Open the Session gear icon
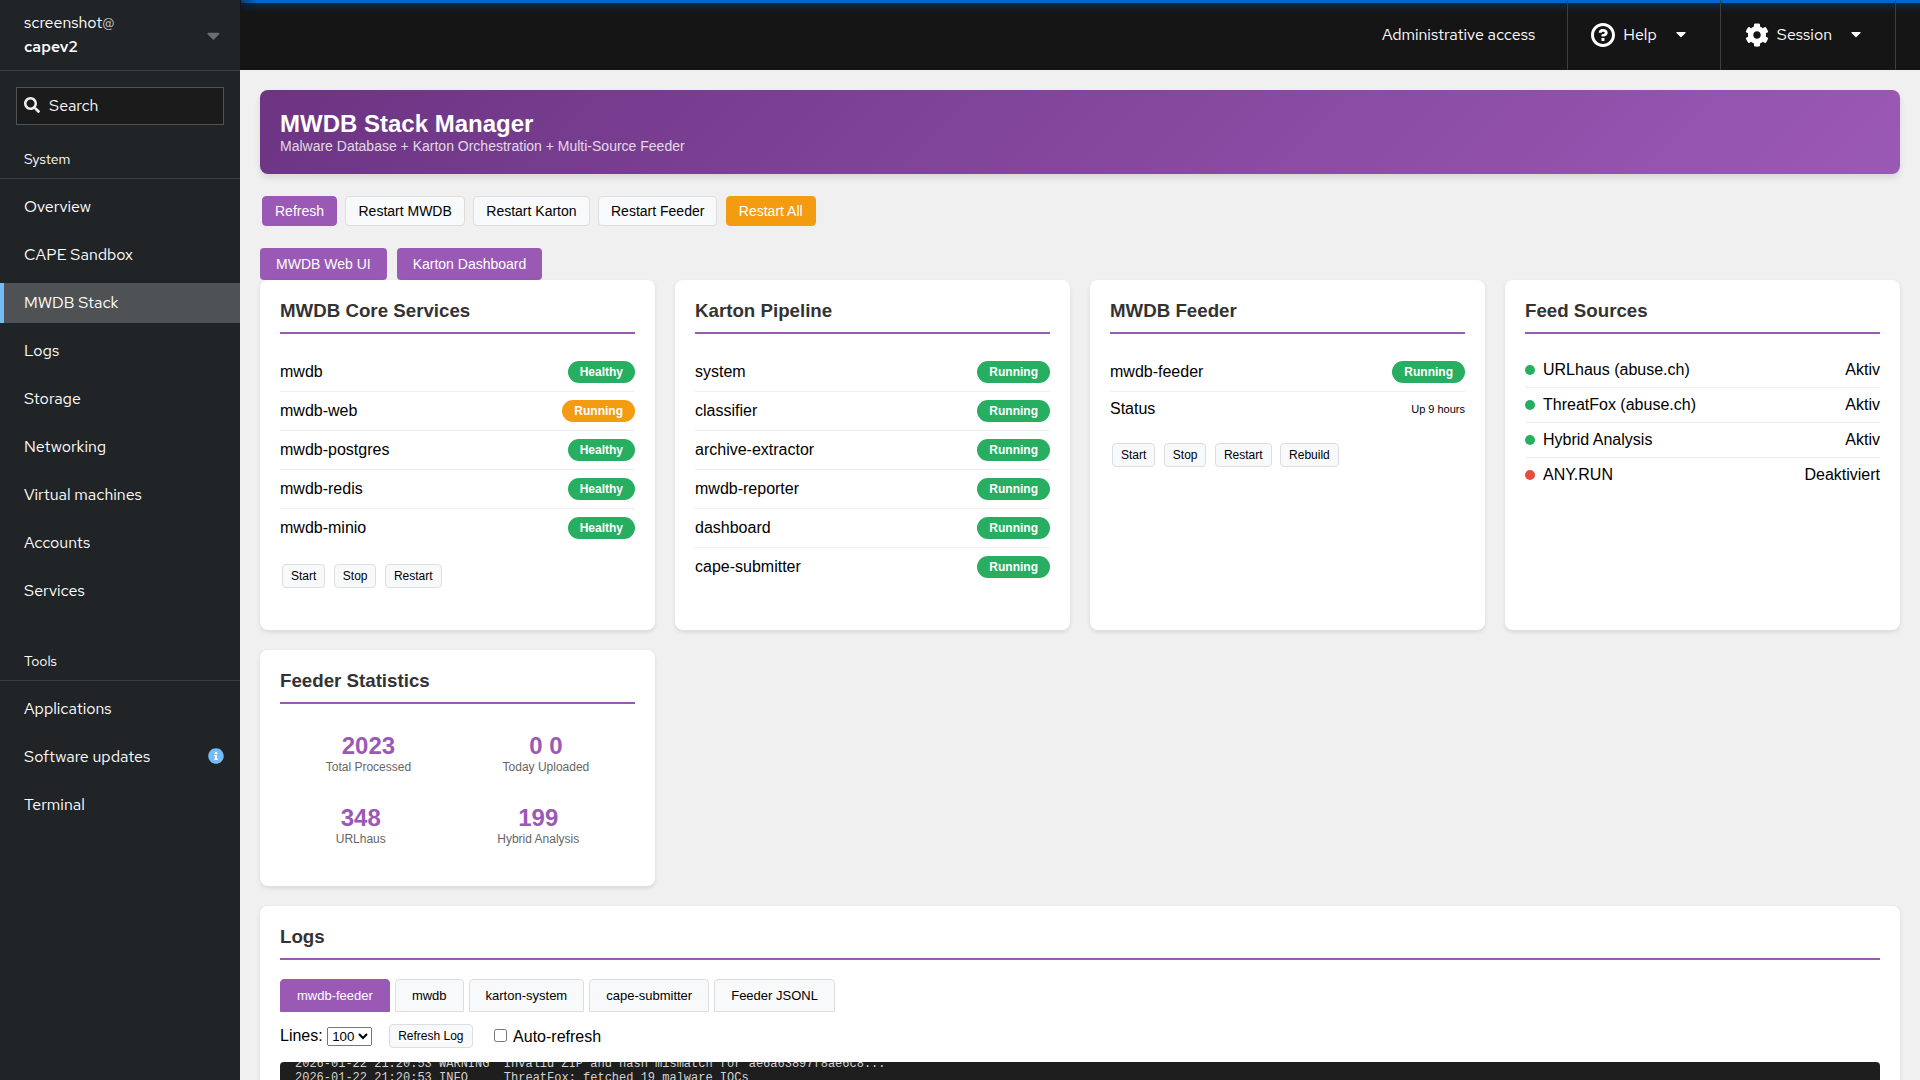This screenshot has width=1920, height=1080. [1756, 34]
